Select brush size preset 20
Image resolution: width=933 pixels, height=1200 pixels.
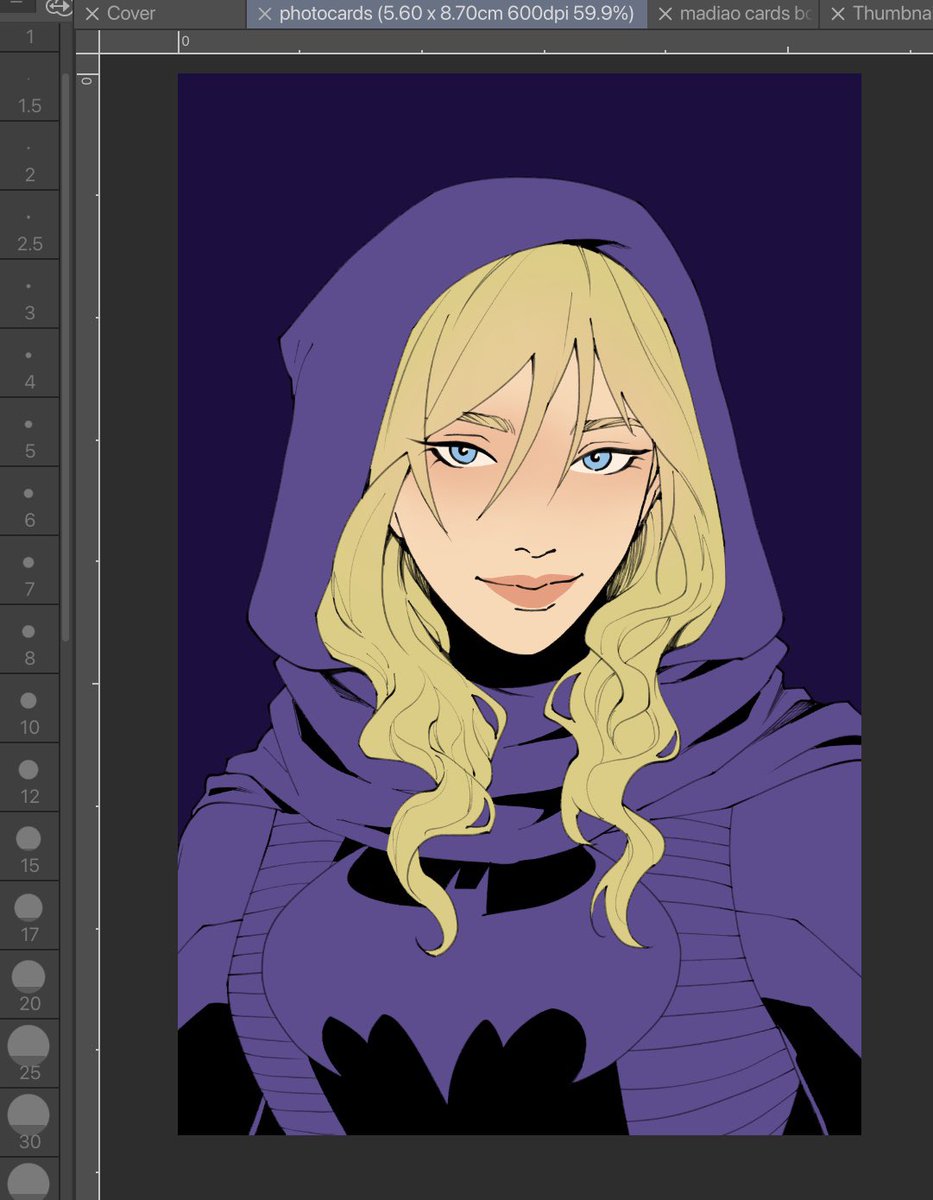click(x=30, y=984)
